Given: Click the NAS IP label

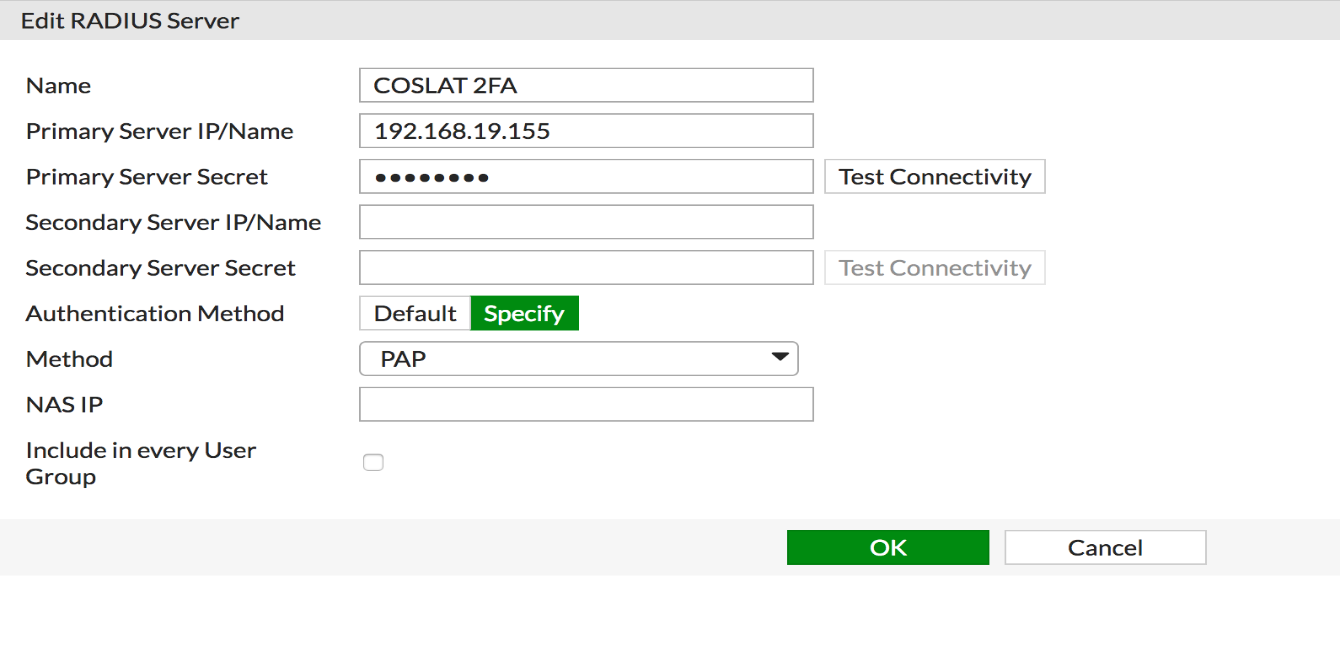Looking at the screenshot, I should [64, 404].
